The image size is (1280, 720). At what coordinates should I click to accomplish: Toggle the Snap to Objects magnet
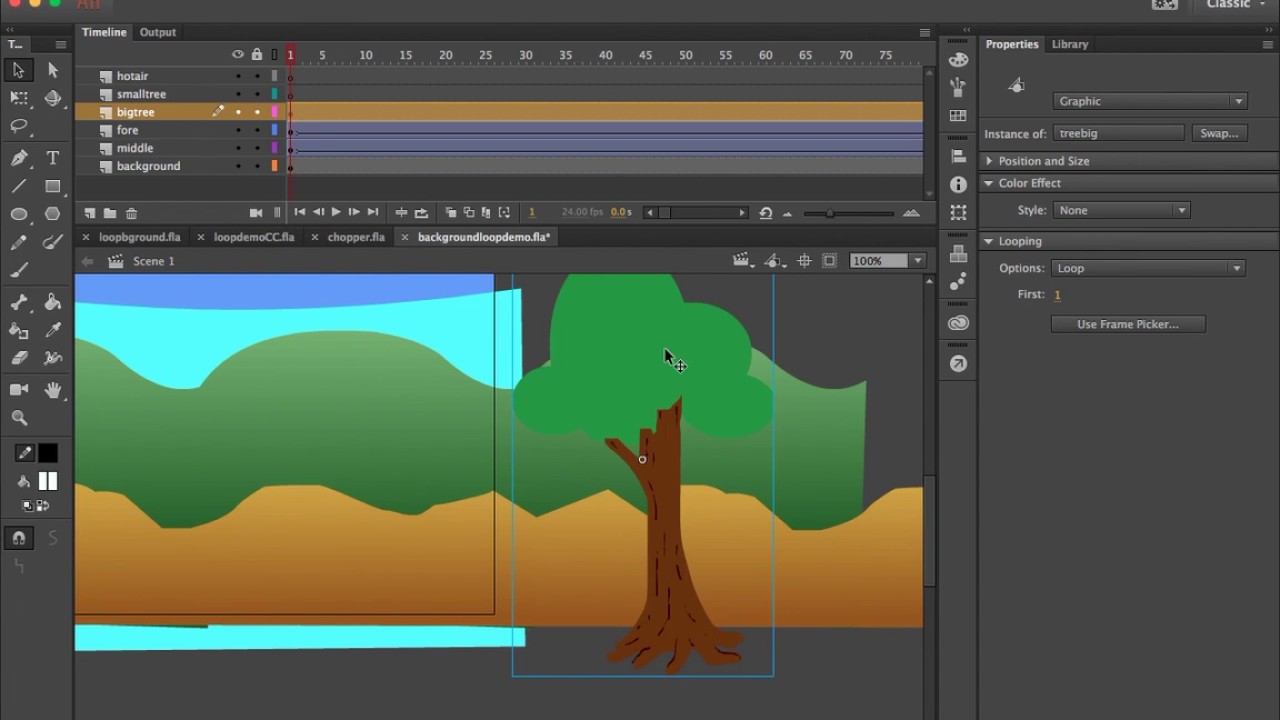pos(19,538)
